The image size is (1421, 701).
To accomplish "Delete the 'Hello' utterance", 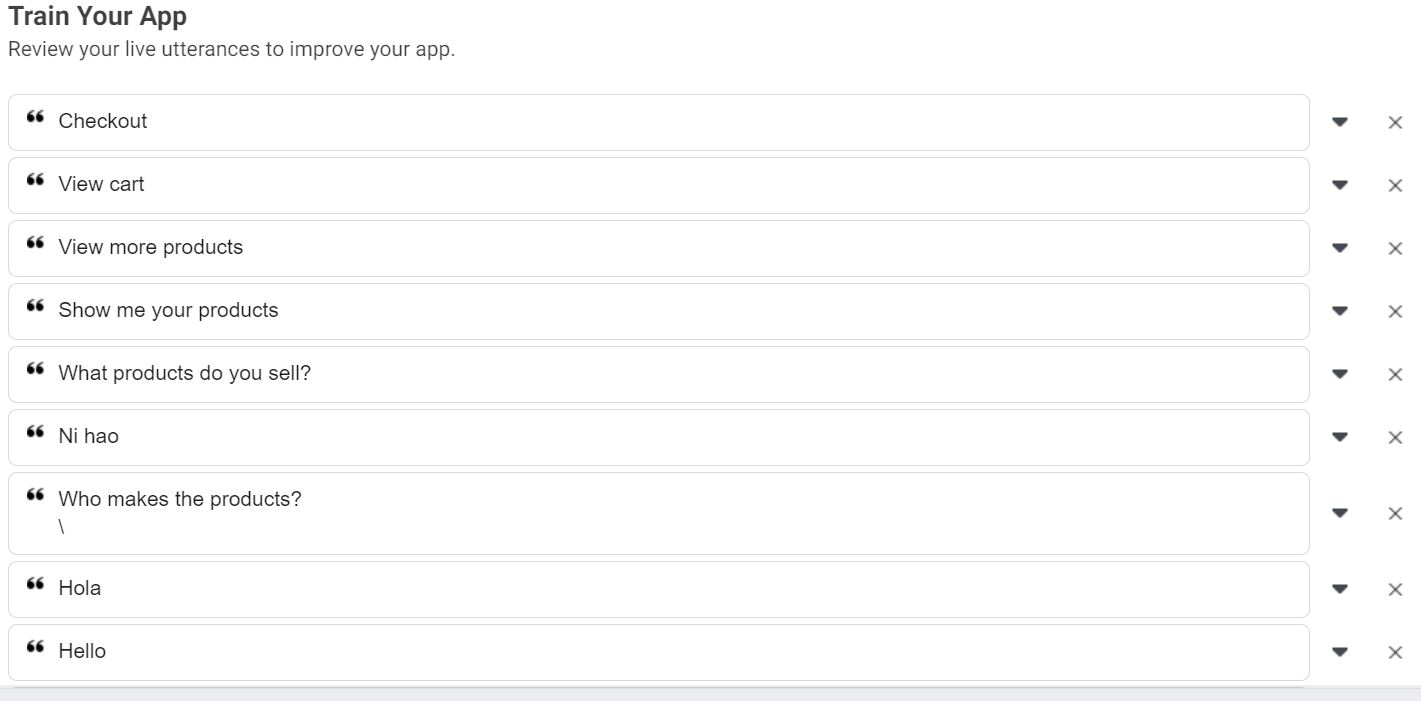I will [1395, 653].
